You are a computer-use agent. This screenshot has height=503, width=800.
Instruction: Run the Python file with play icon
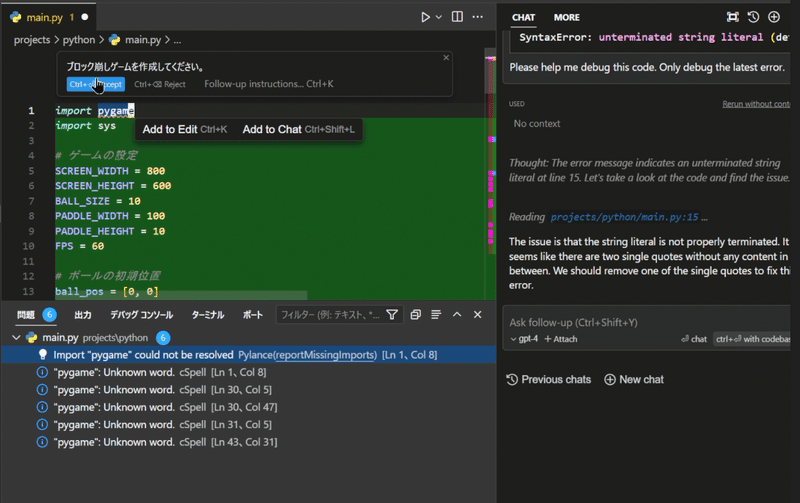click(x=425, y=17)
